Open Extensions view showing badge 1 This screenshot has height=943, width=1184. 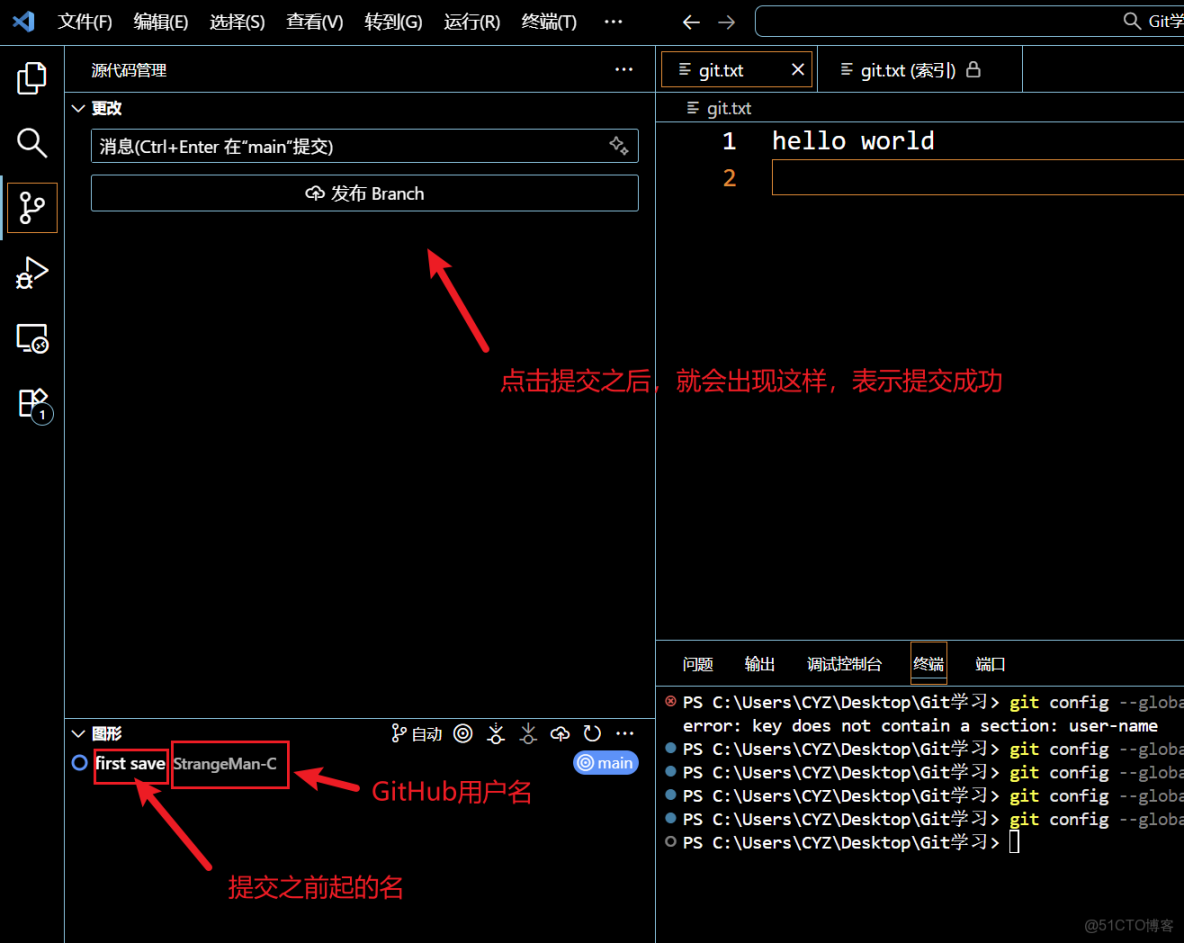[x=32, y=403]
